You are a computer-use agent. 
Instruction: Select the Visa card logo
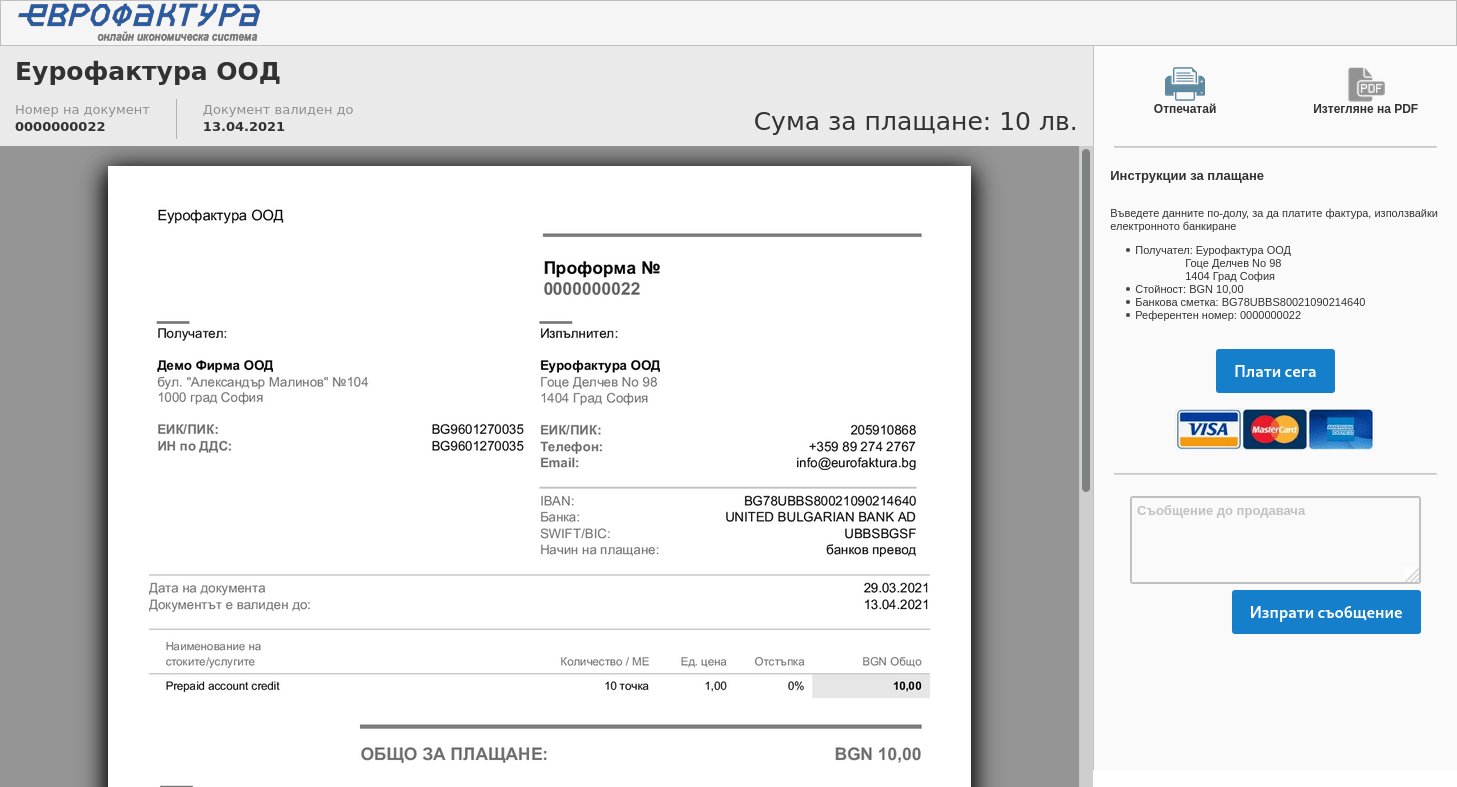1208,429
